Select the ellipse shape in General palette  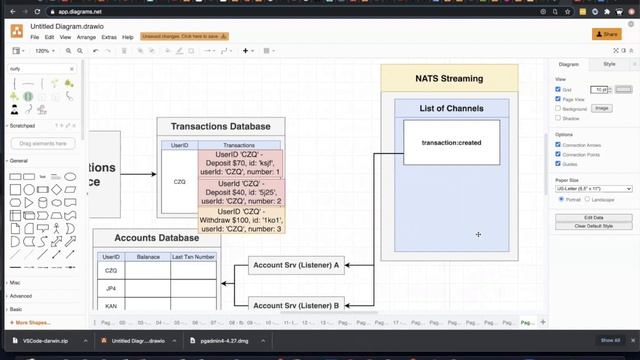(70, 177)
